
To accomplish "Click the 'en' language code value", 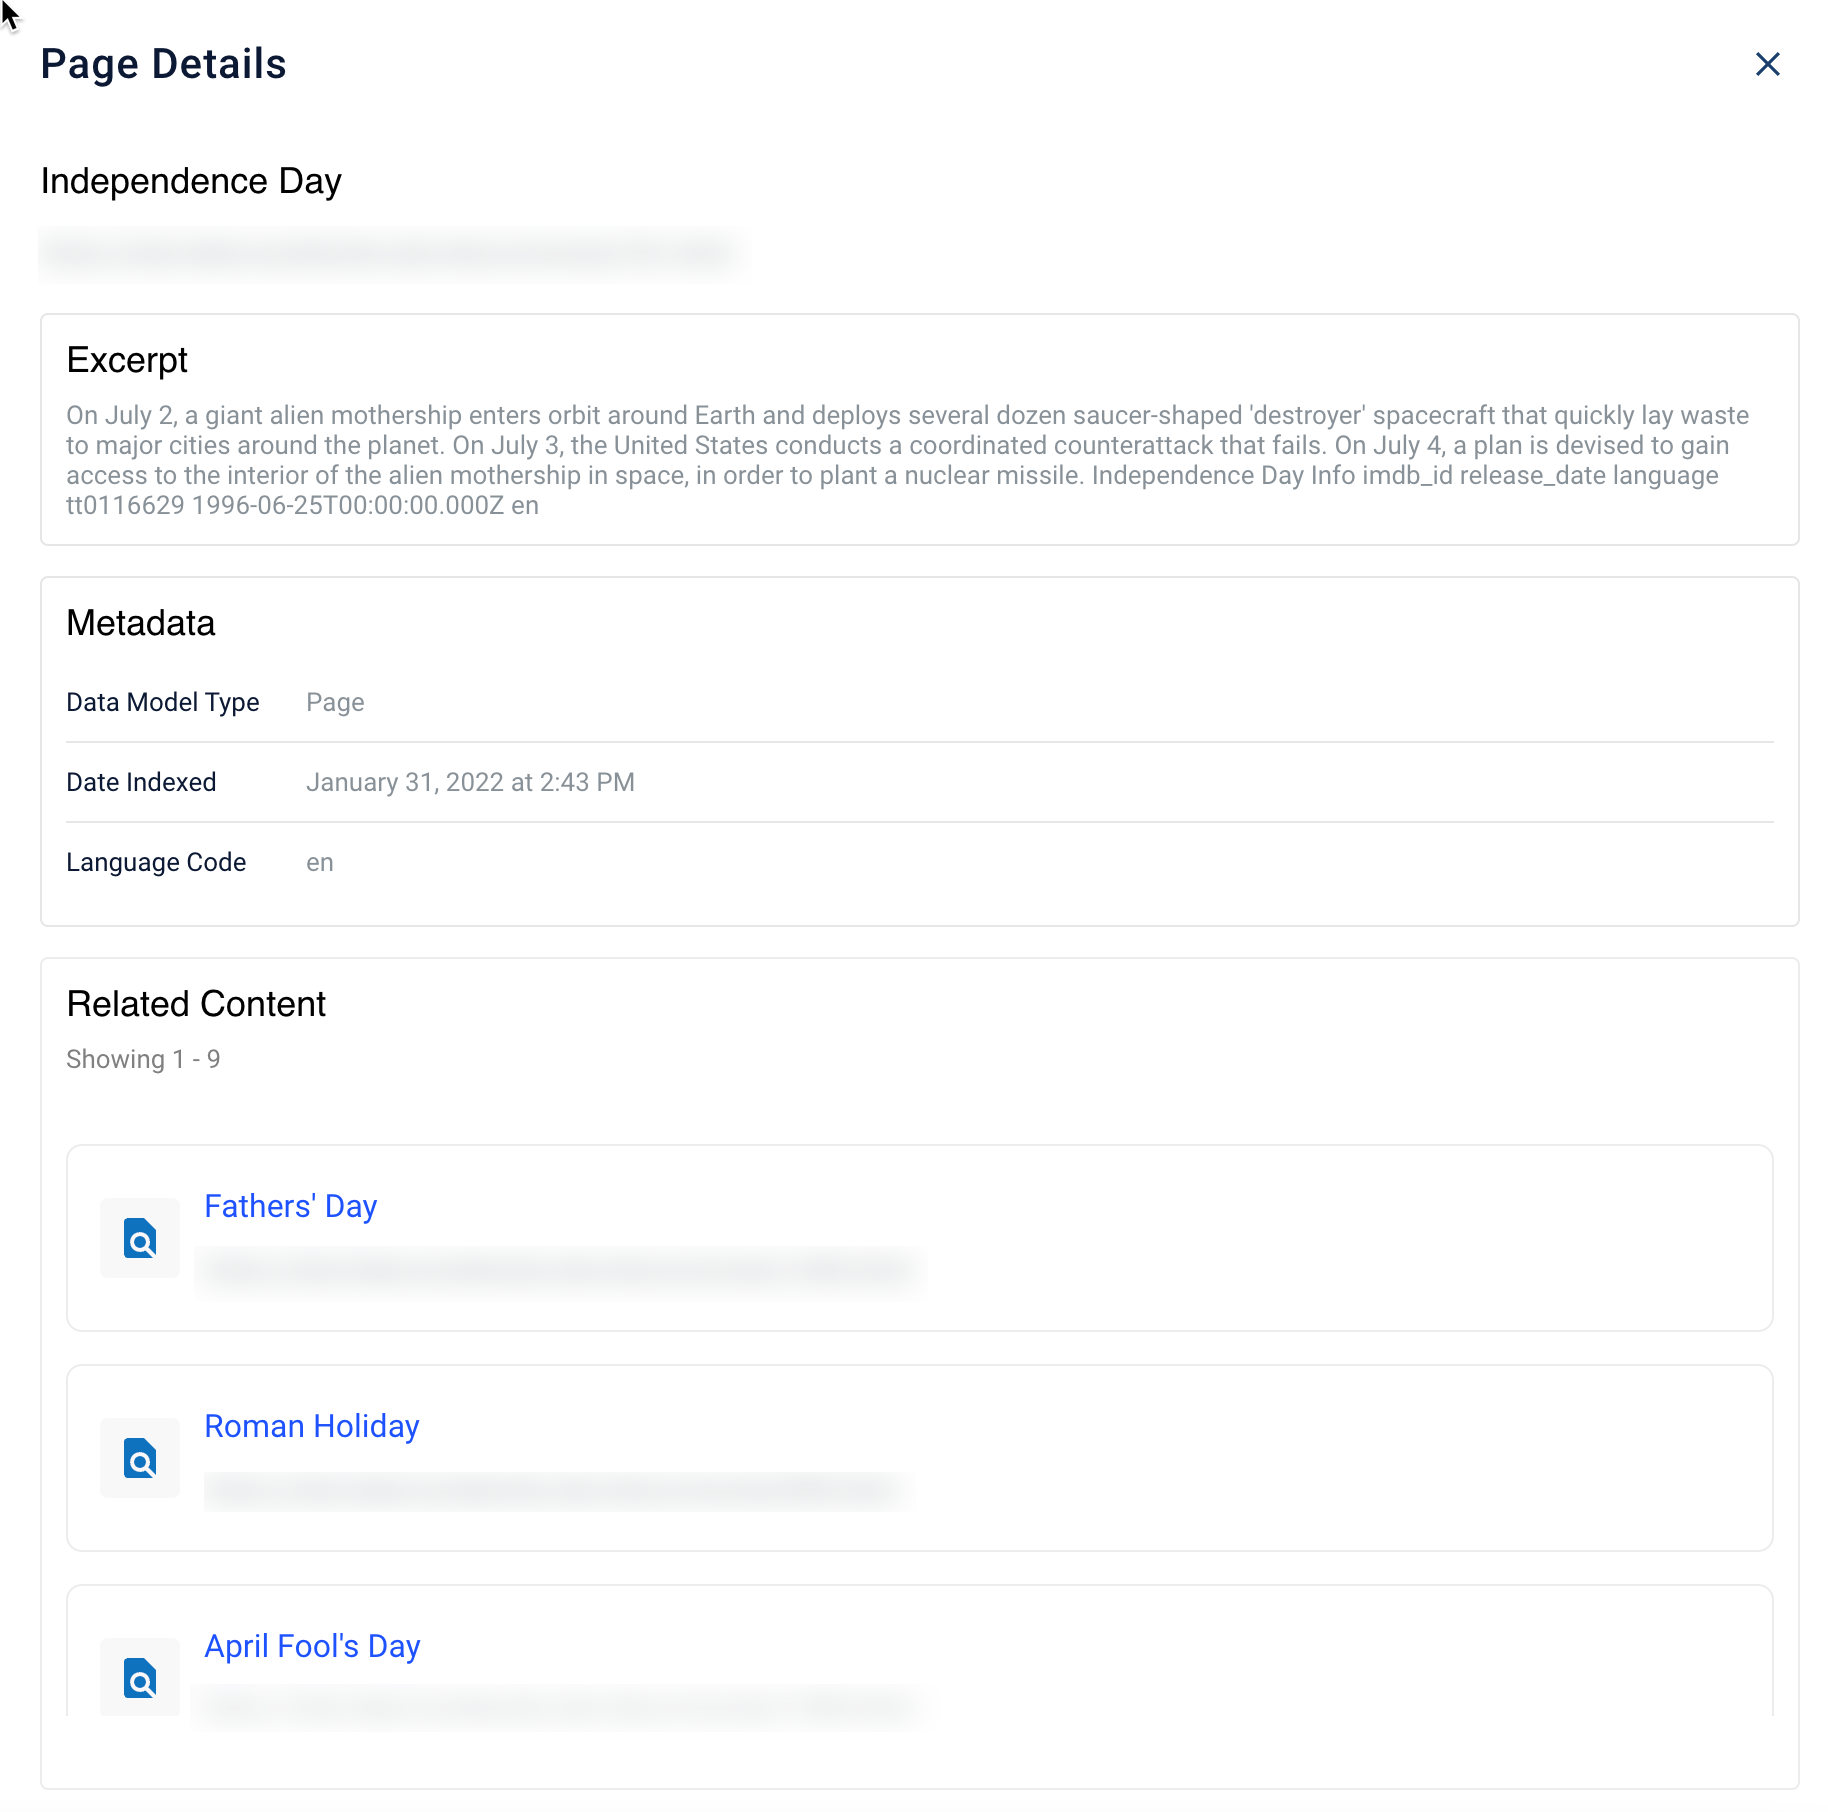I will pos(320,862).
